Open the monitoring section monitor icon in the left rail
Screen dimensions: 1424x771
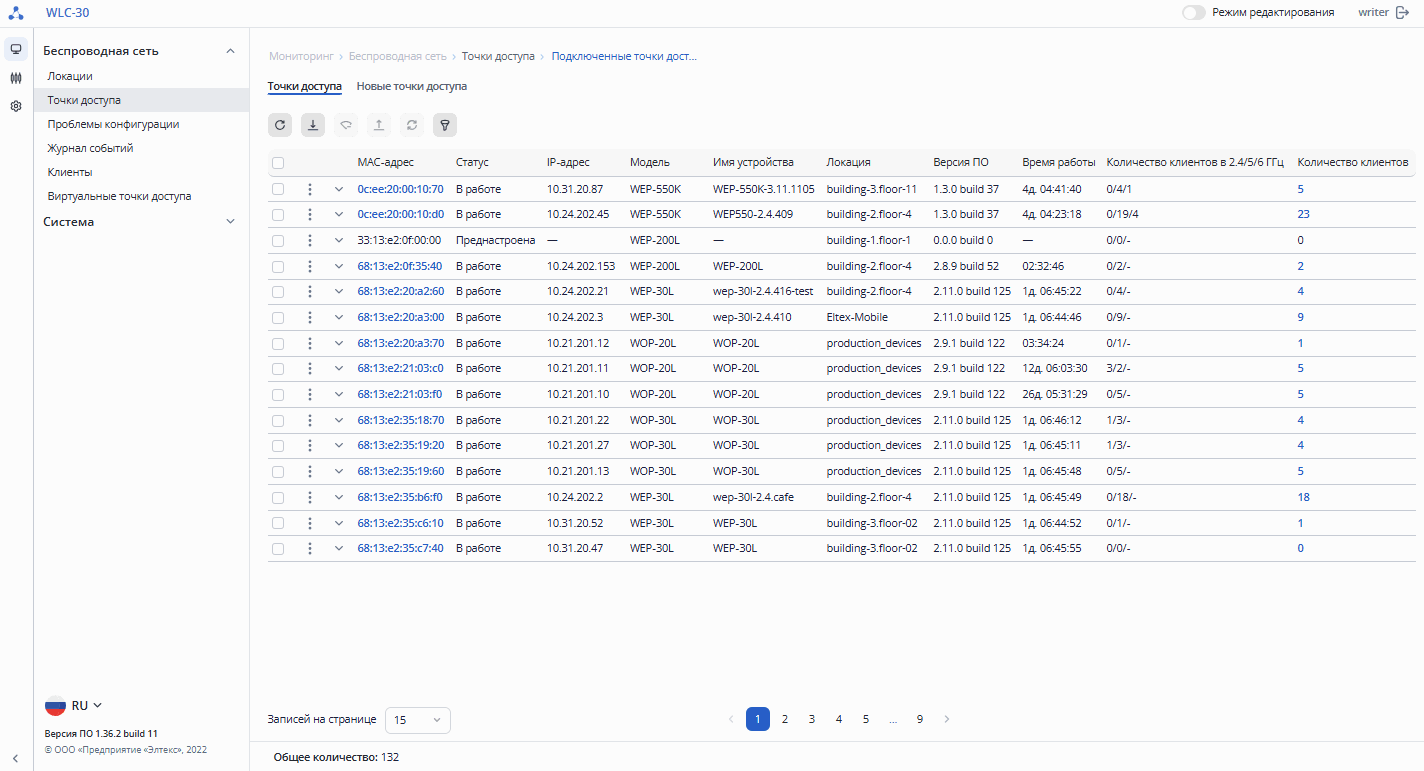point(16,49)
